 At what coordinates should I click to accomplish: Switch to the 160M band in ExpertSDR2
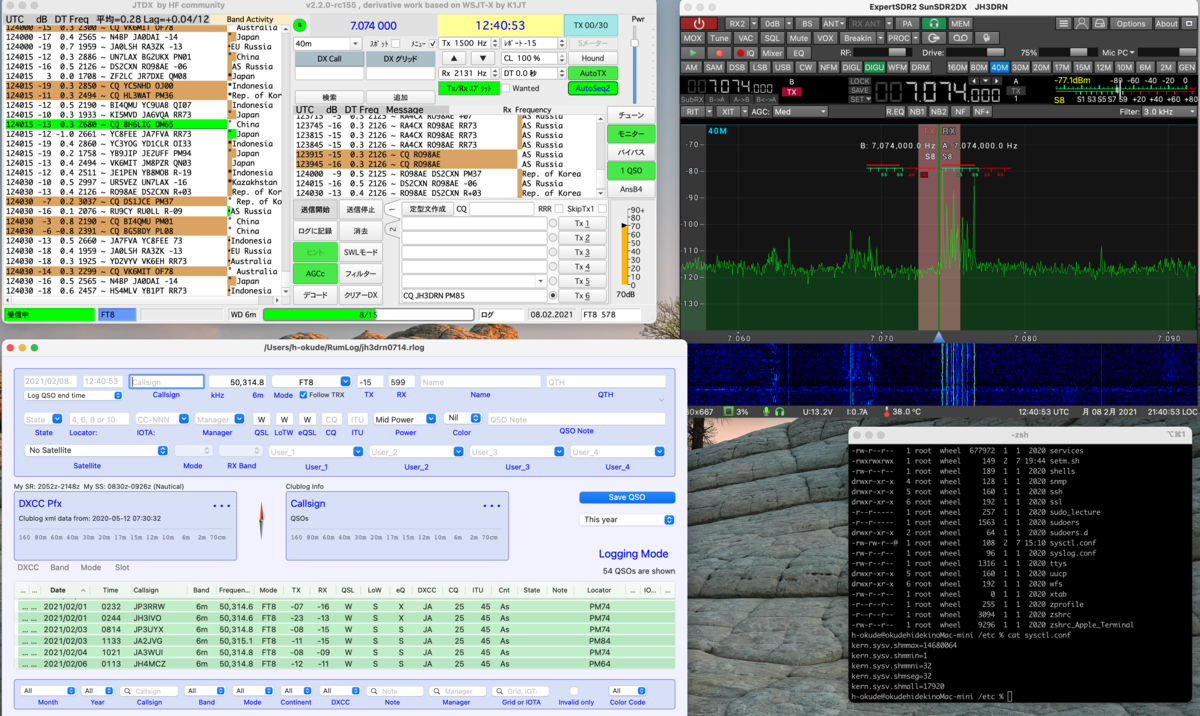click(957, 67)
